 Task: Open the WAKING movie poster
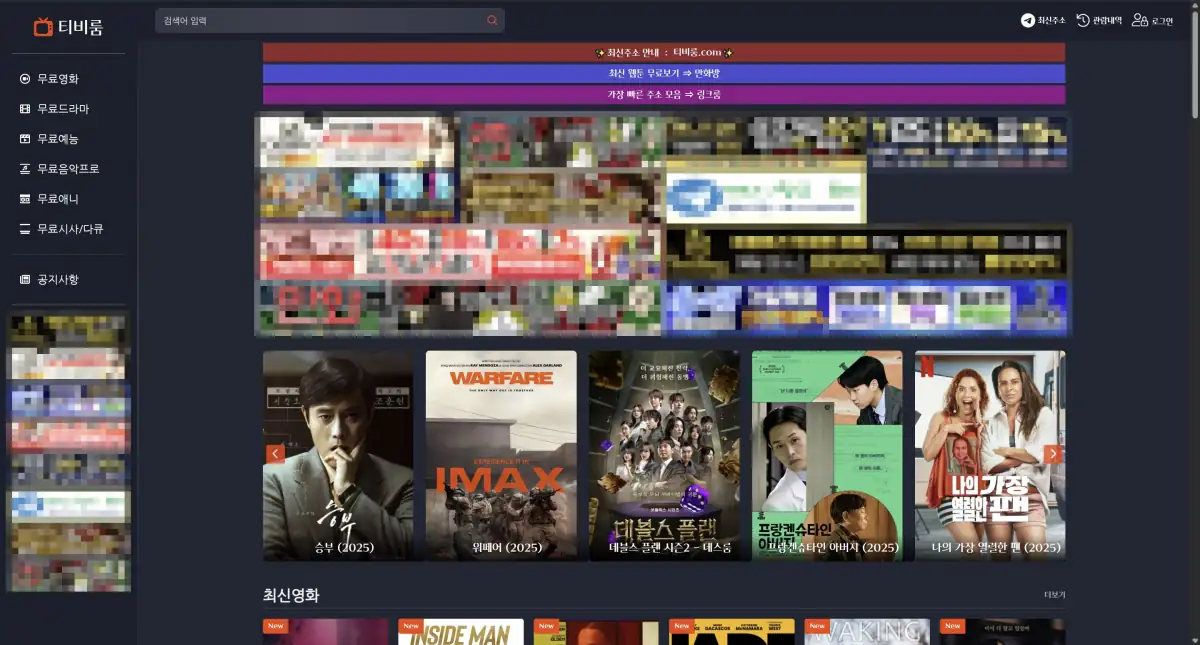point(867,632)
